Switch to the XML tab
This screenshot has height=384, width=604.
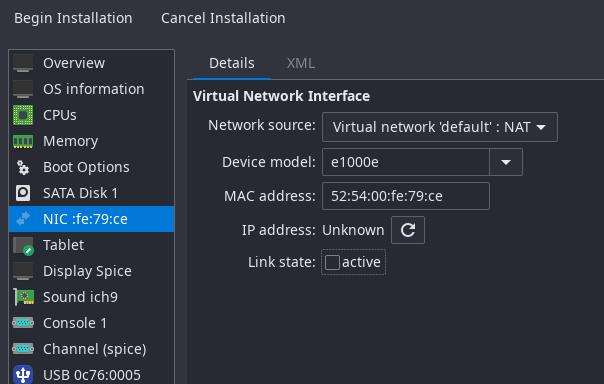(300, 63)
